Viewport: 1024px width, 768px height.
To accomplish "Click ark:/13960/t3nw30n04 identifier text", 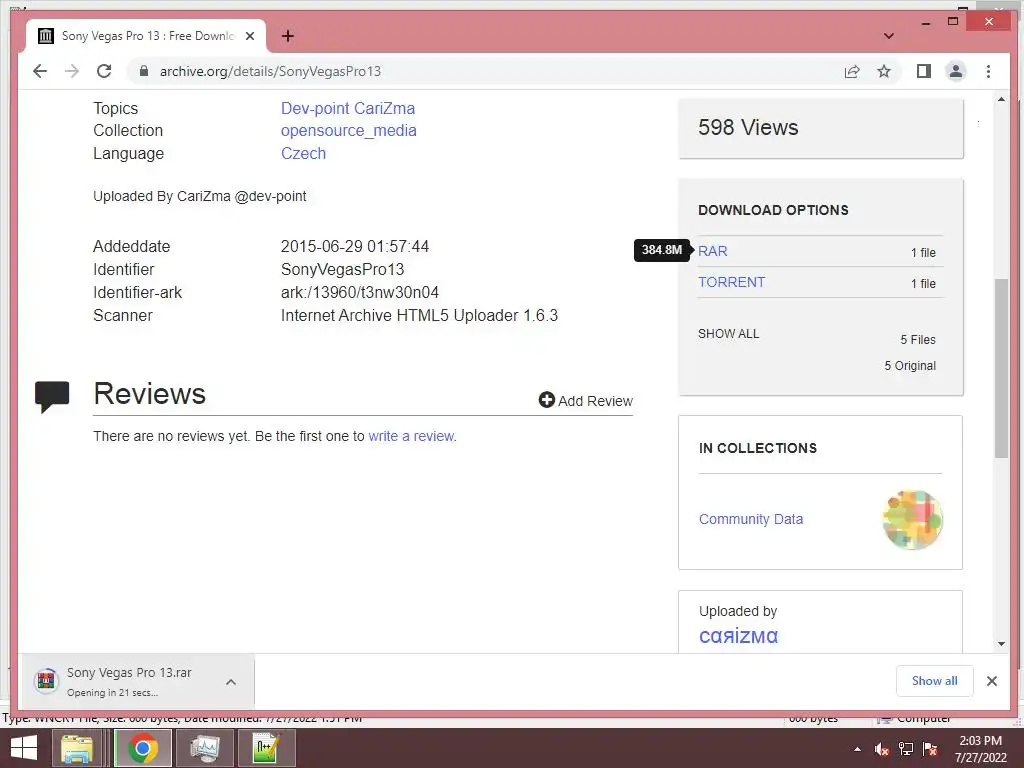I will tap(360, 293).
